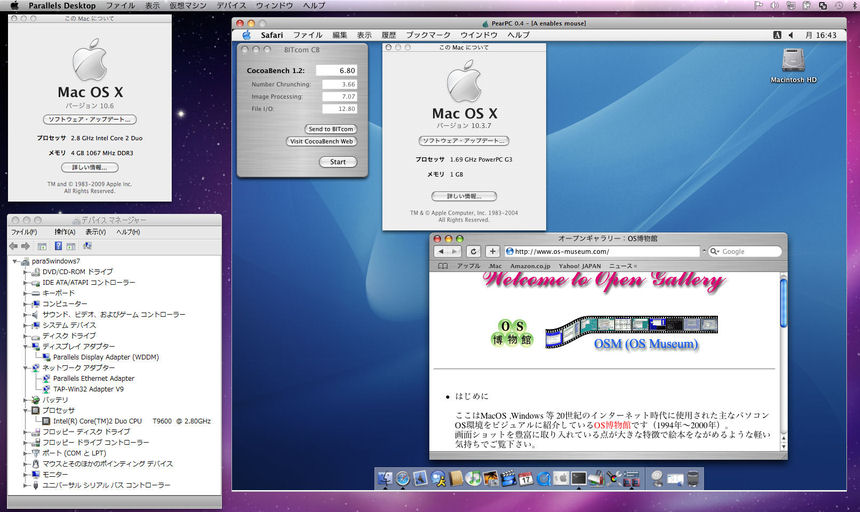Open System Preferences in the dock
The width and height of the screenshot is (860, 512).
coord(561,478)
